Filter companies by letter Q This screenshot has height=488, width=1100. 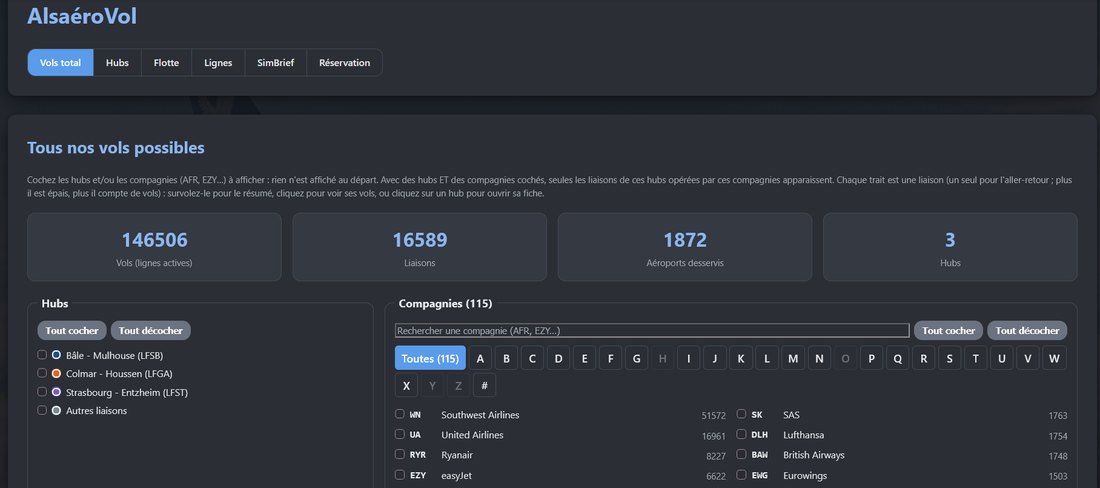[x=897, y=358]
